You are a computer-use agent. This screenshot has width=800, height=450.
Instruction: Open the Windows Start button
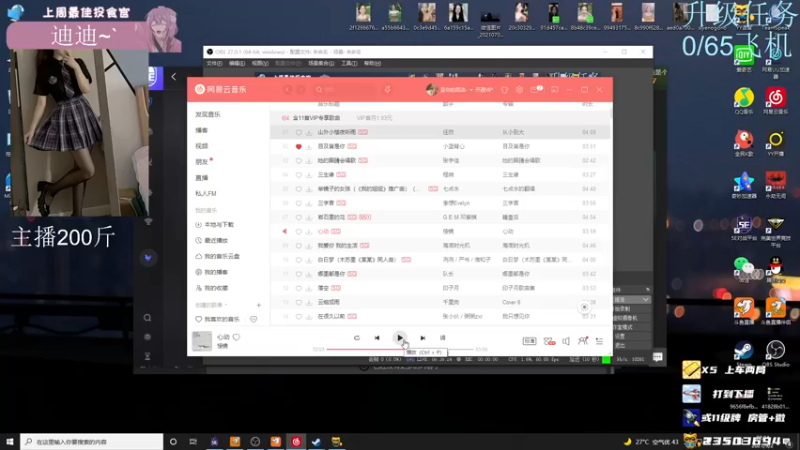coord(10,441)
